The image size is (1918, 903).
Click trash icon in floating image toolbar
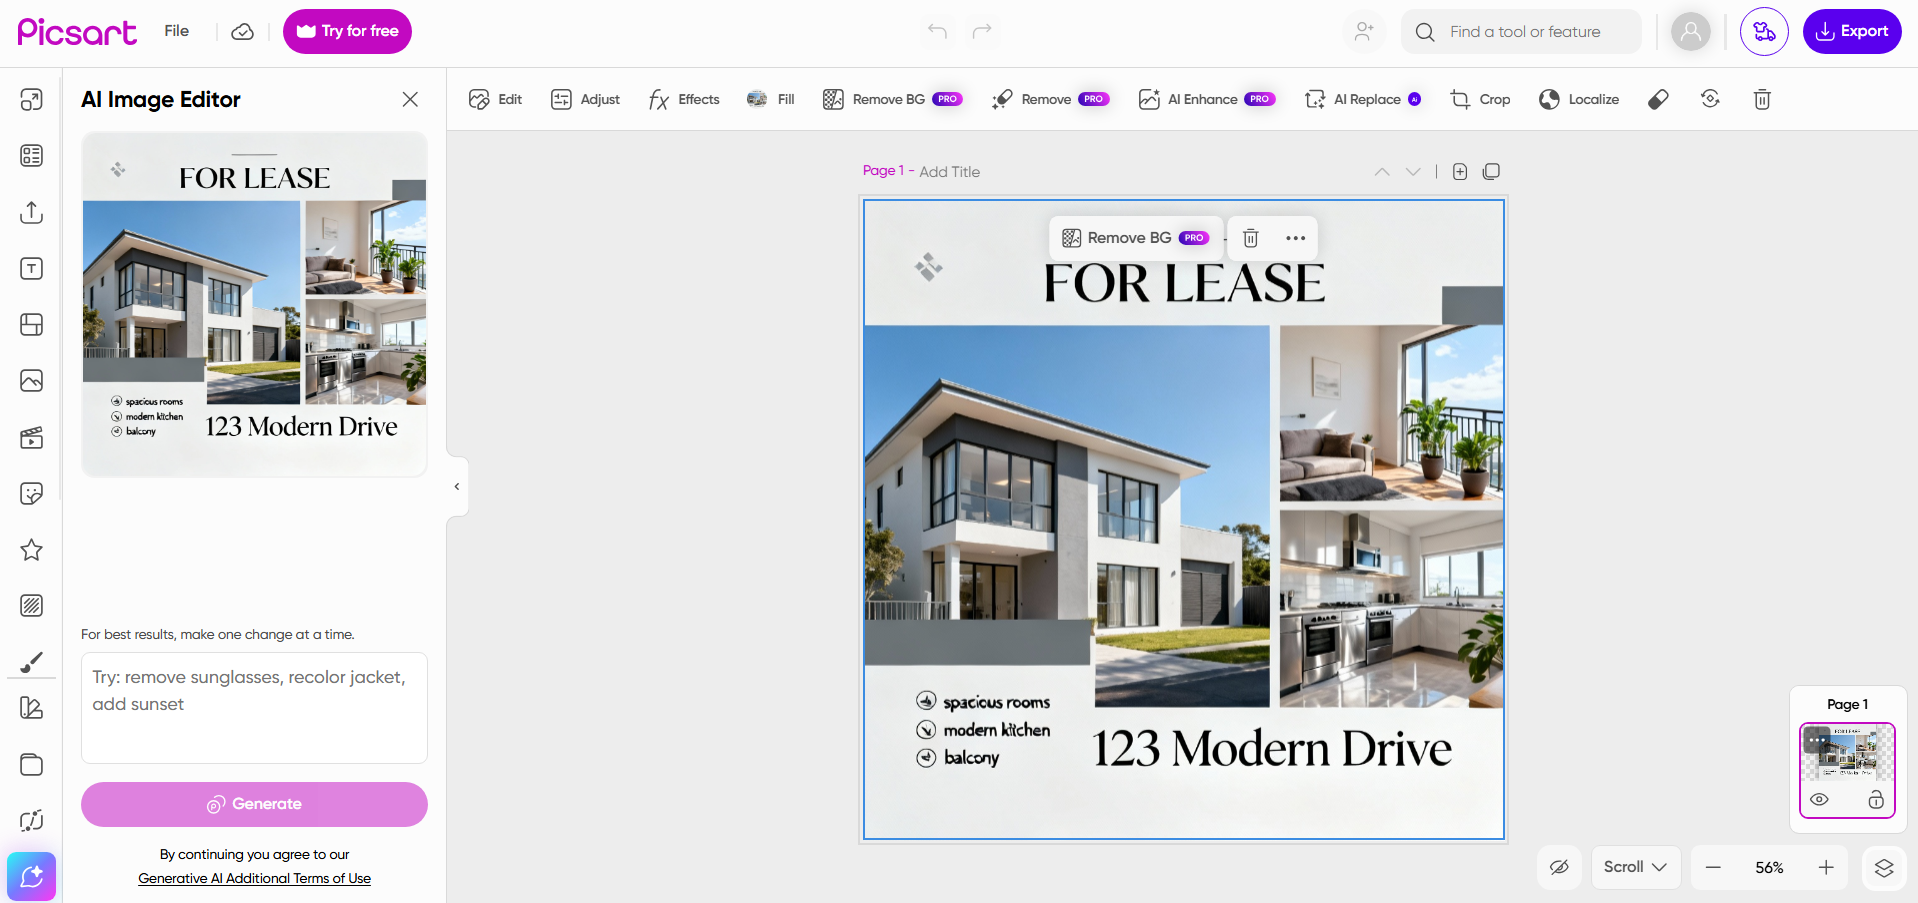[x=1250, y=238]
